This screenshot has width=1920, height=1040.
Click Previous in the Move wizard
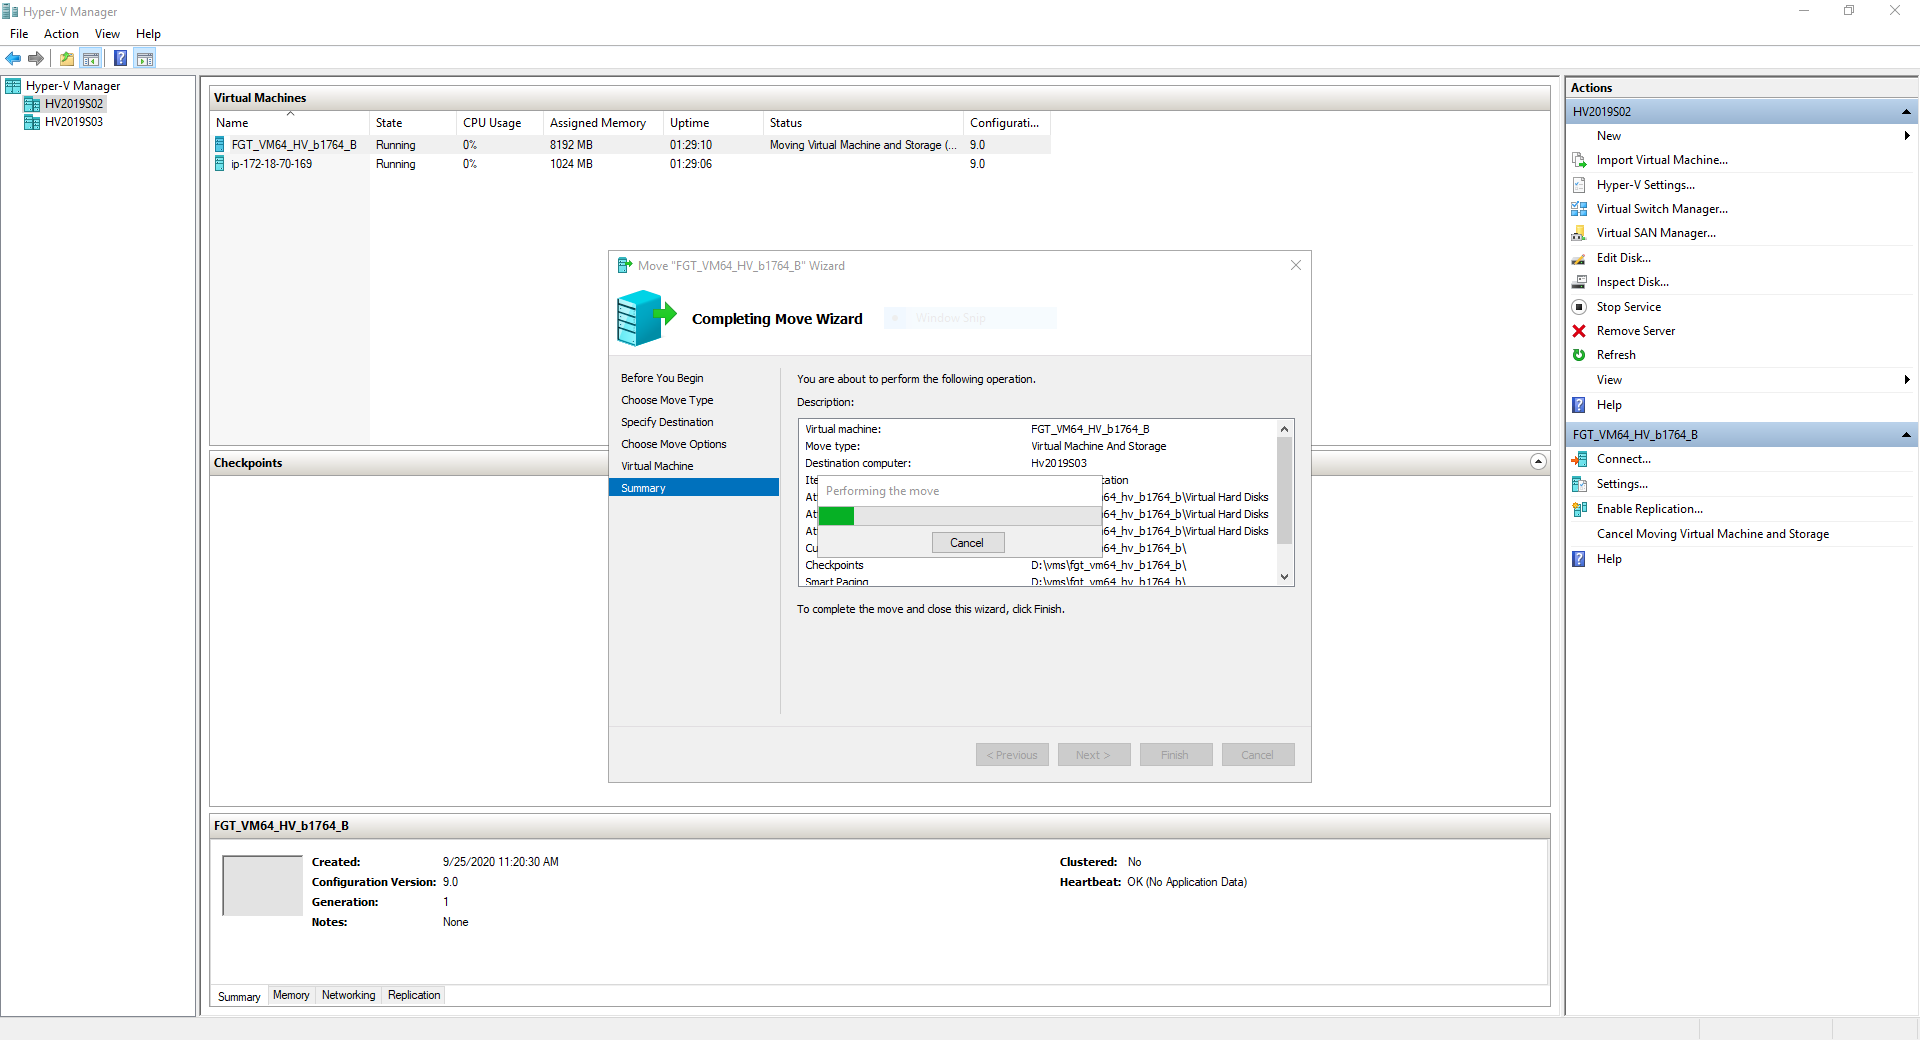[x=1011, y=754]
